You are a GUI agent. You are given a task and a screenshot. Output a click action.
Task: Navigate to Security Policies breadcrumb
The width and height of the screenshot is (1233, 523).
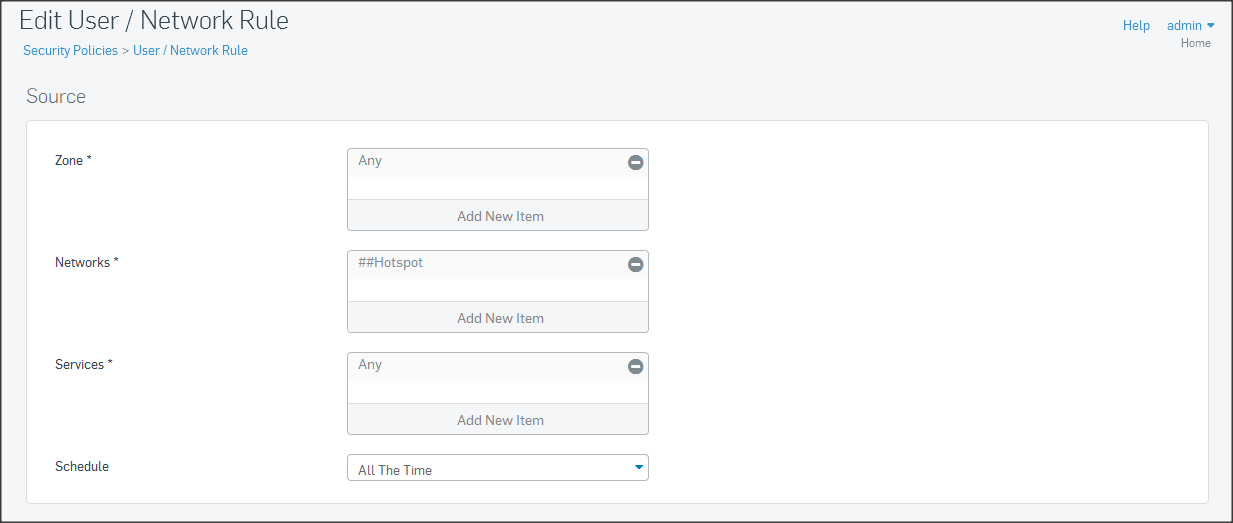(70, 50)
